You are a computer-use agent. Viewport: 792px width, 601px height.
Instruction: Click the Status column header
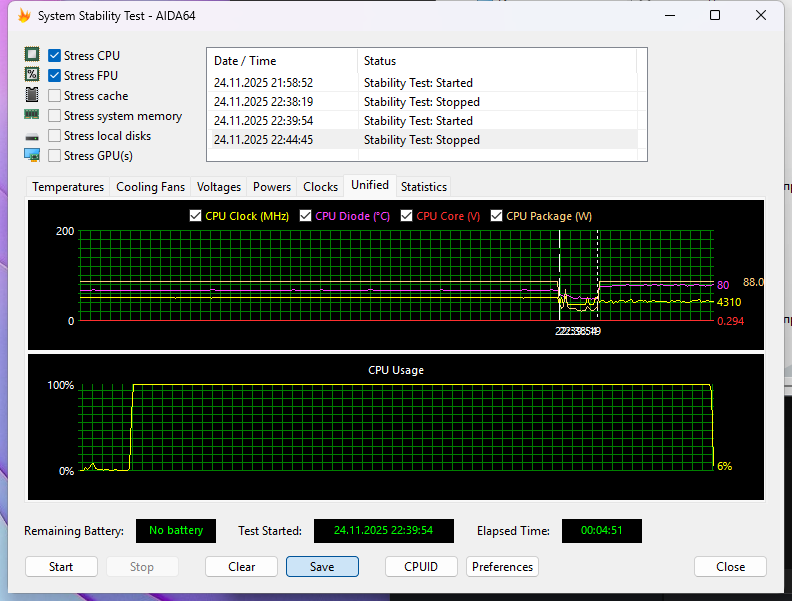point(497,61)
